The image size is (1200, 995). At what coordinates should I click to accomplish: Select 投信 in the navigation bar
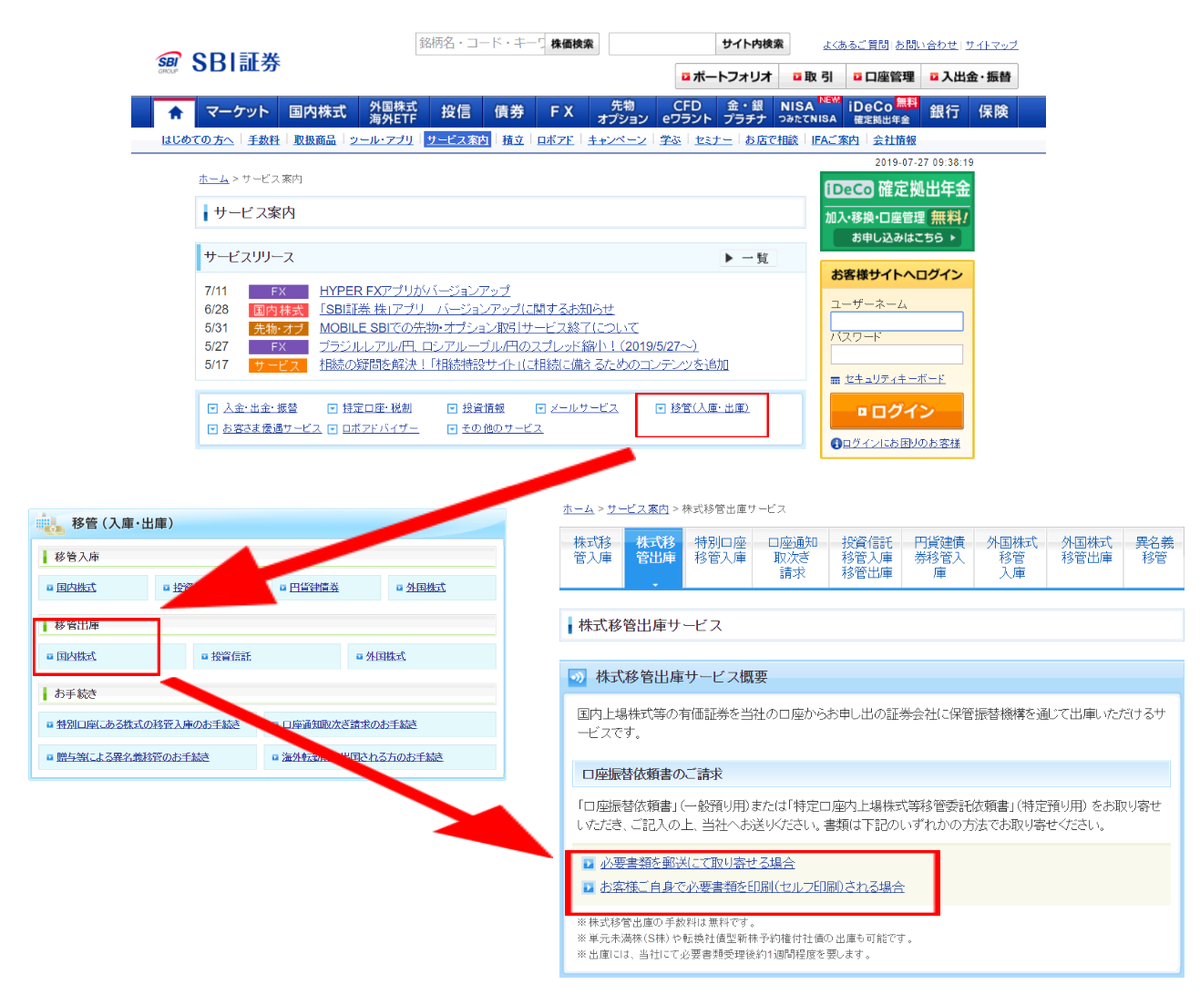tap(456, 112)
